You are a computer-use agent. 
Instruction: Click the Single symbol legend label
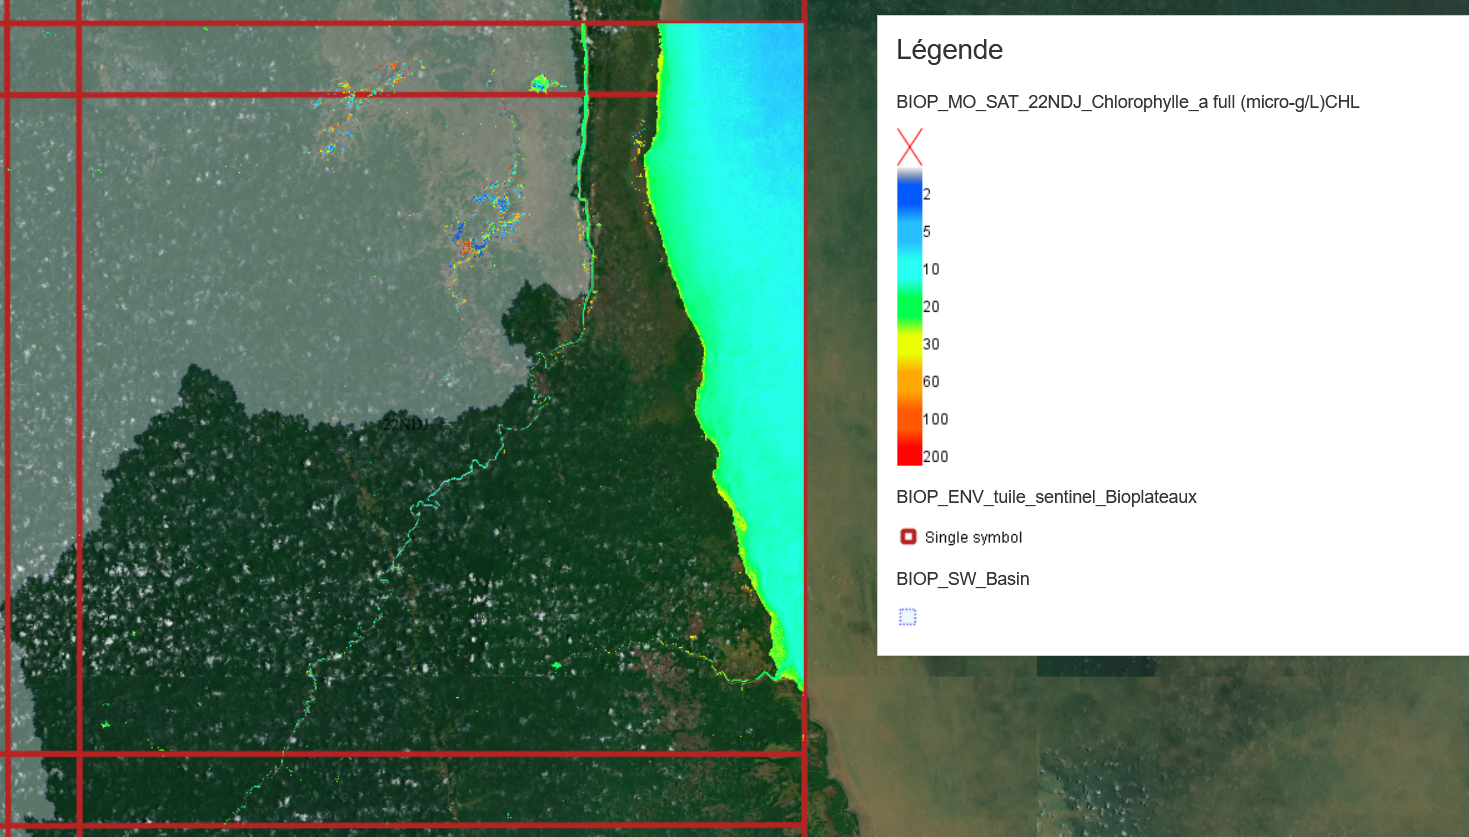point(973,538)
